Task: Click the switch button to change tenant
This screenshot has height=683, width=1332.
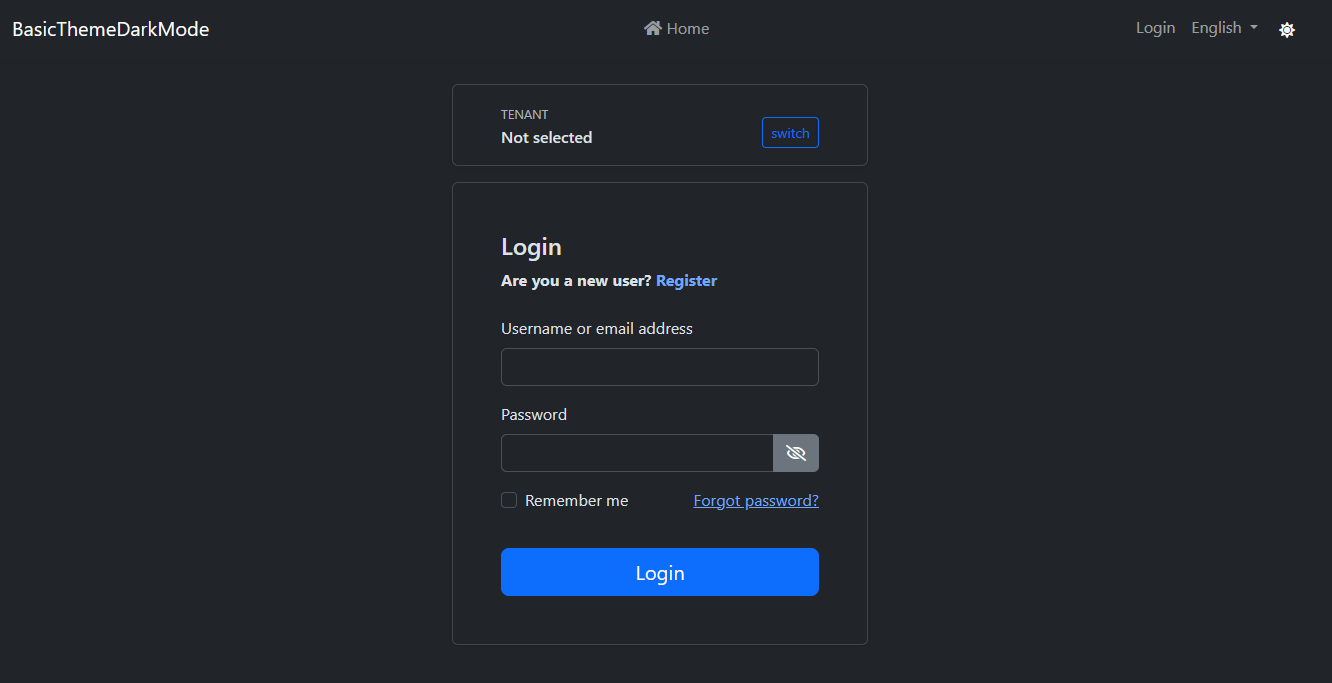Action: (x=790, y=132)
